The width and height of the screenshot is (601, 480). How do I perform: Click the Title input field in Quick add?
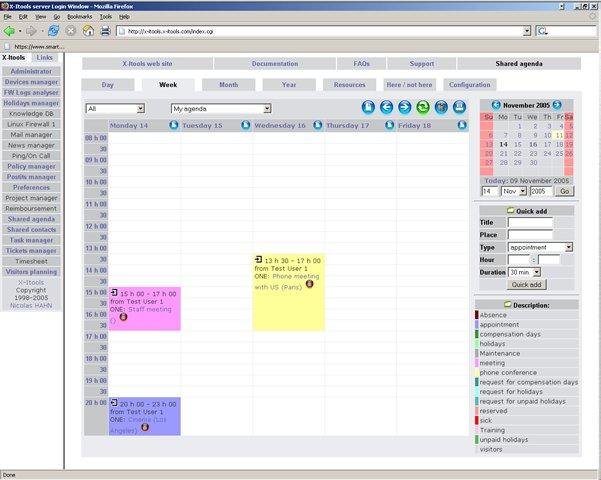pos(530,222)
